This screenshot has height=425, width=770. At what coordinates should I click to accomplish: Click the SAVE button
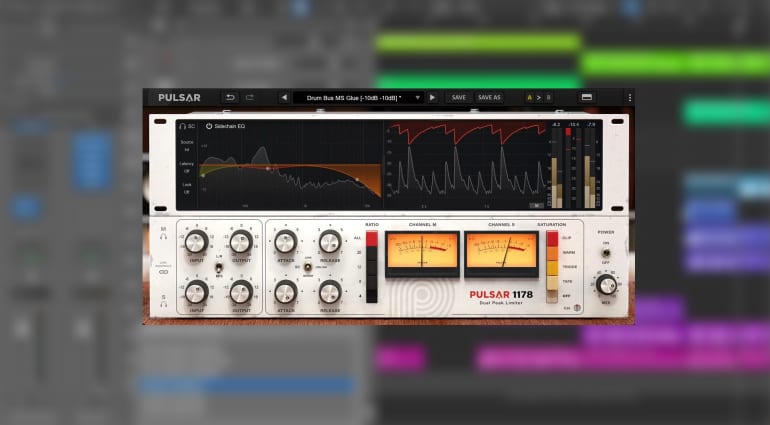click(458, 98)
